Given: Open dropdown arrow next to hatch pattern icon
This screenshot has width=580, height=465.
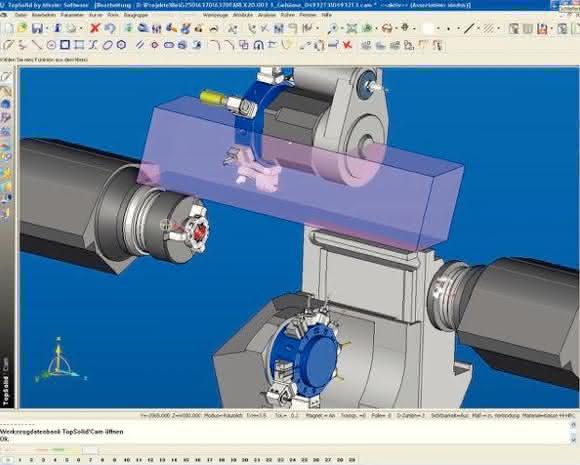Looking at the screenshot, I should point(498,28).
